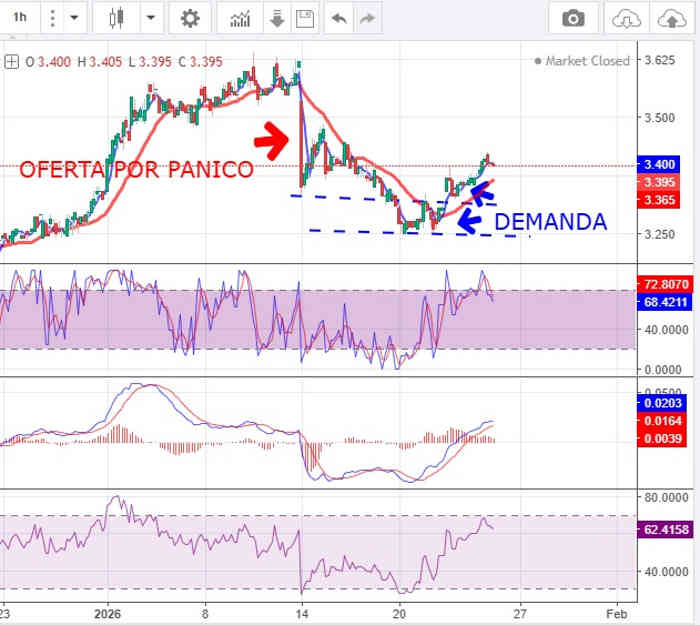Click the OFERTA POR PANICO text annotation

(136, 170)
